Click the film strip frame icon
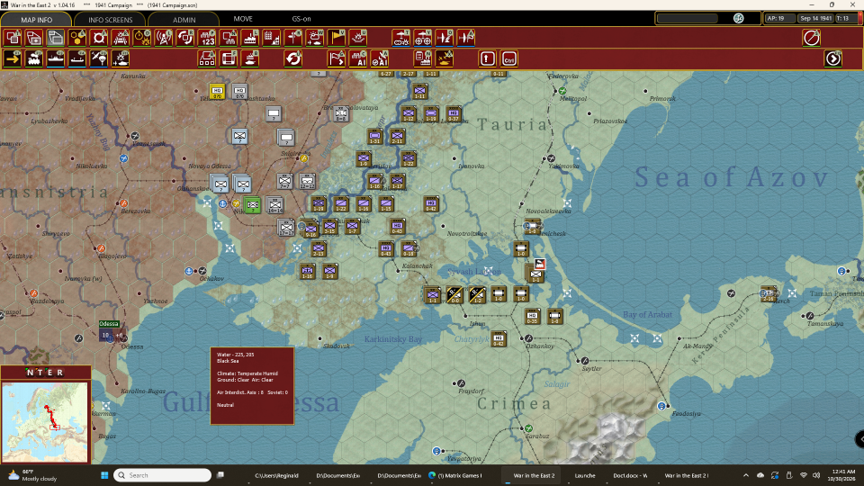This screenshot has width=864, height=486. [x=229, y=58]
